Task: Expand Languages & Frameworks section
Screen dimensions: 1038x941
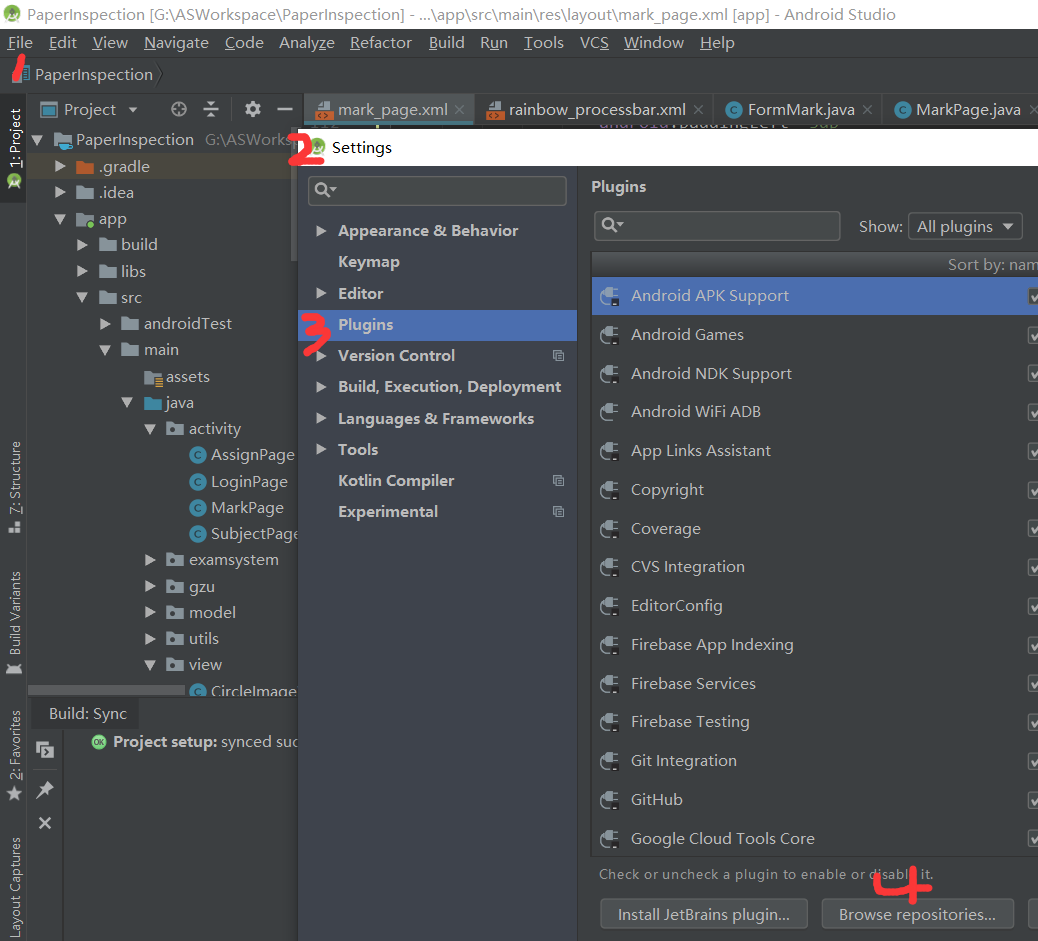Action: 321,418
